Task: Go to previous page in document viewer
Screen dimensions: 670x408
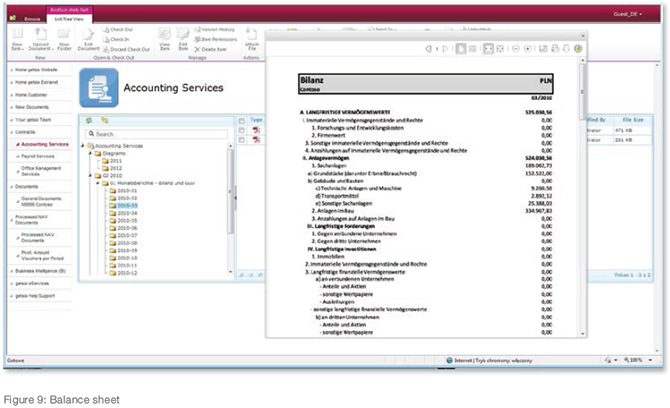Action: pyautogui.click(x=429, y=49)
